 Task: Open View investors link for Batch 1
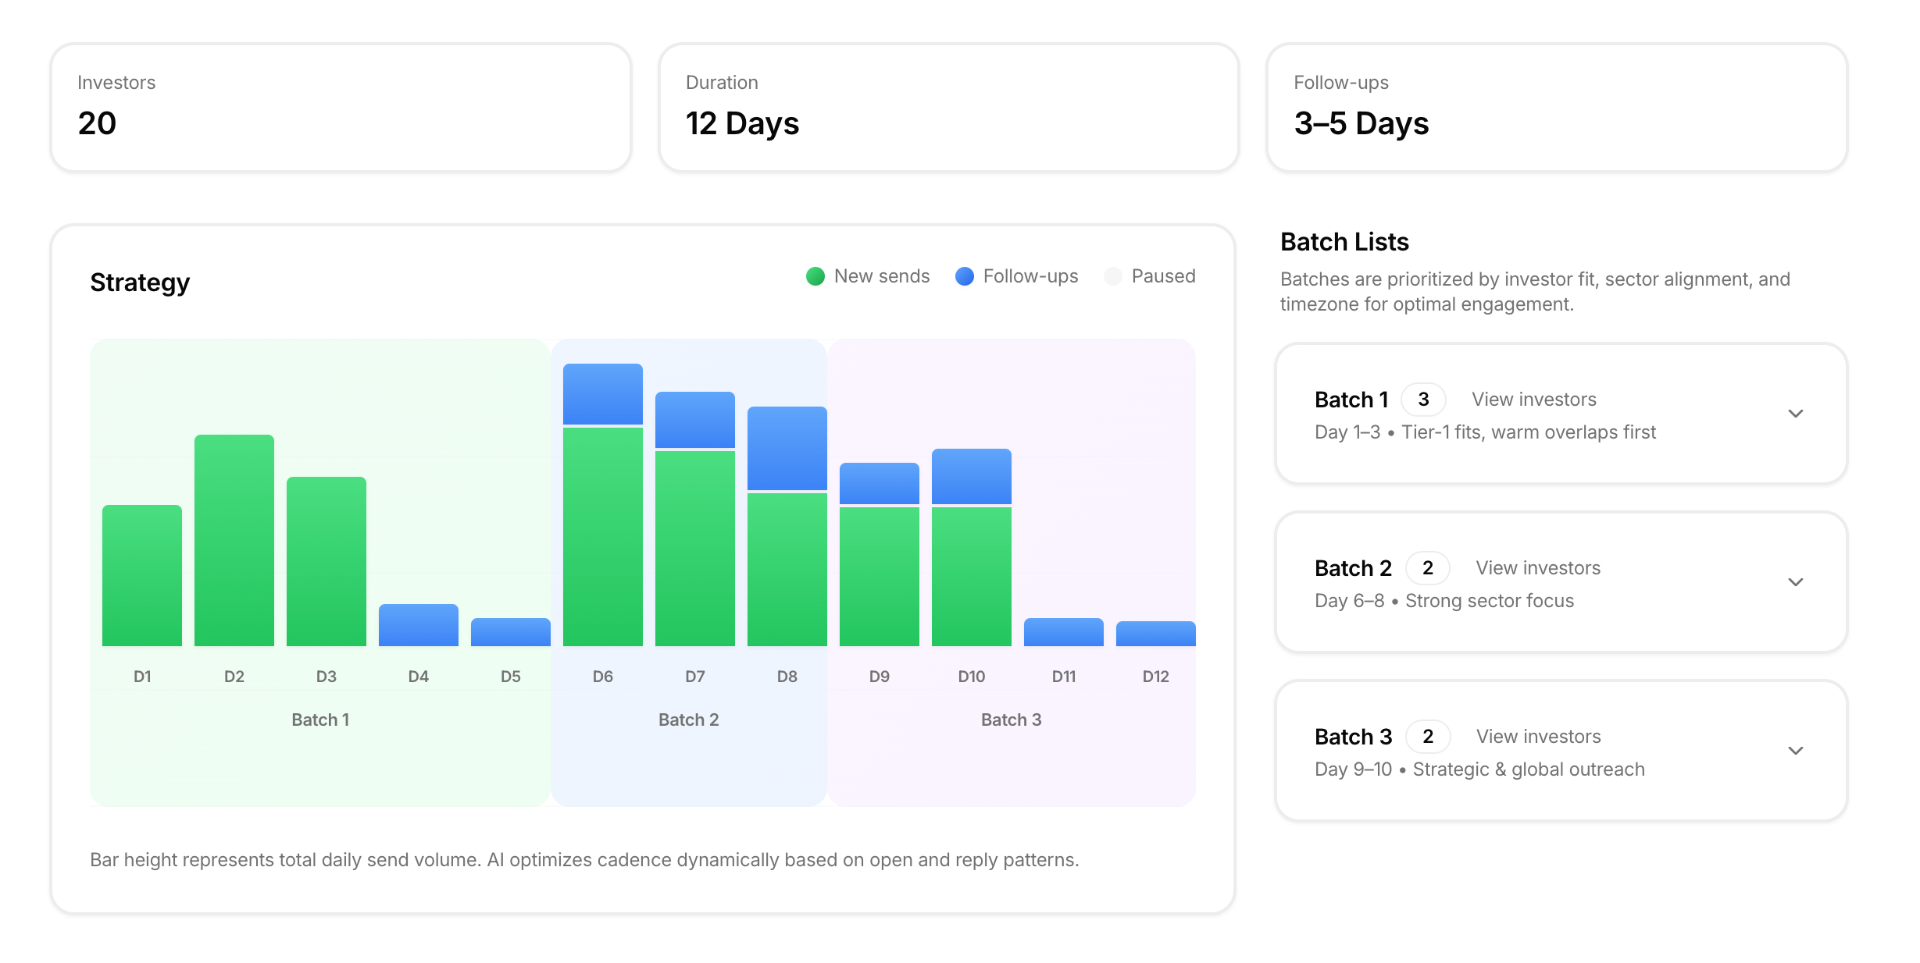pyautogui.click(x=1533, y=400)
